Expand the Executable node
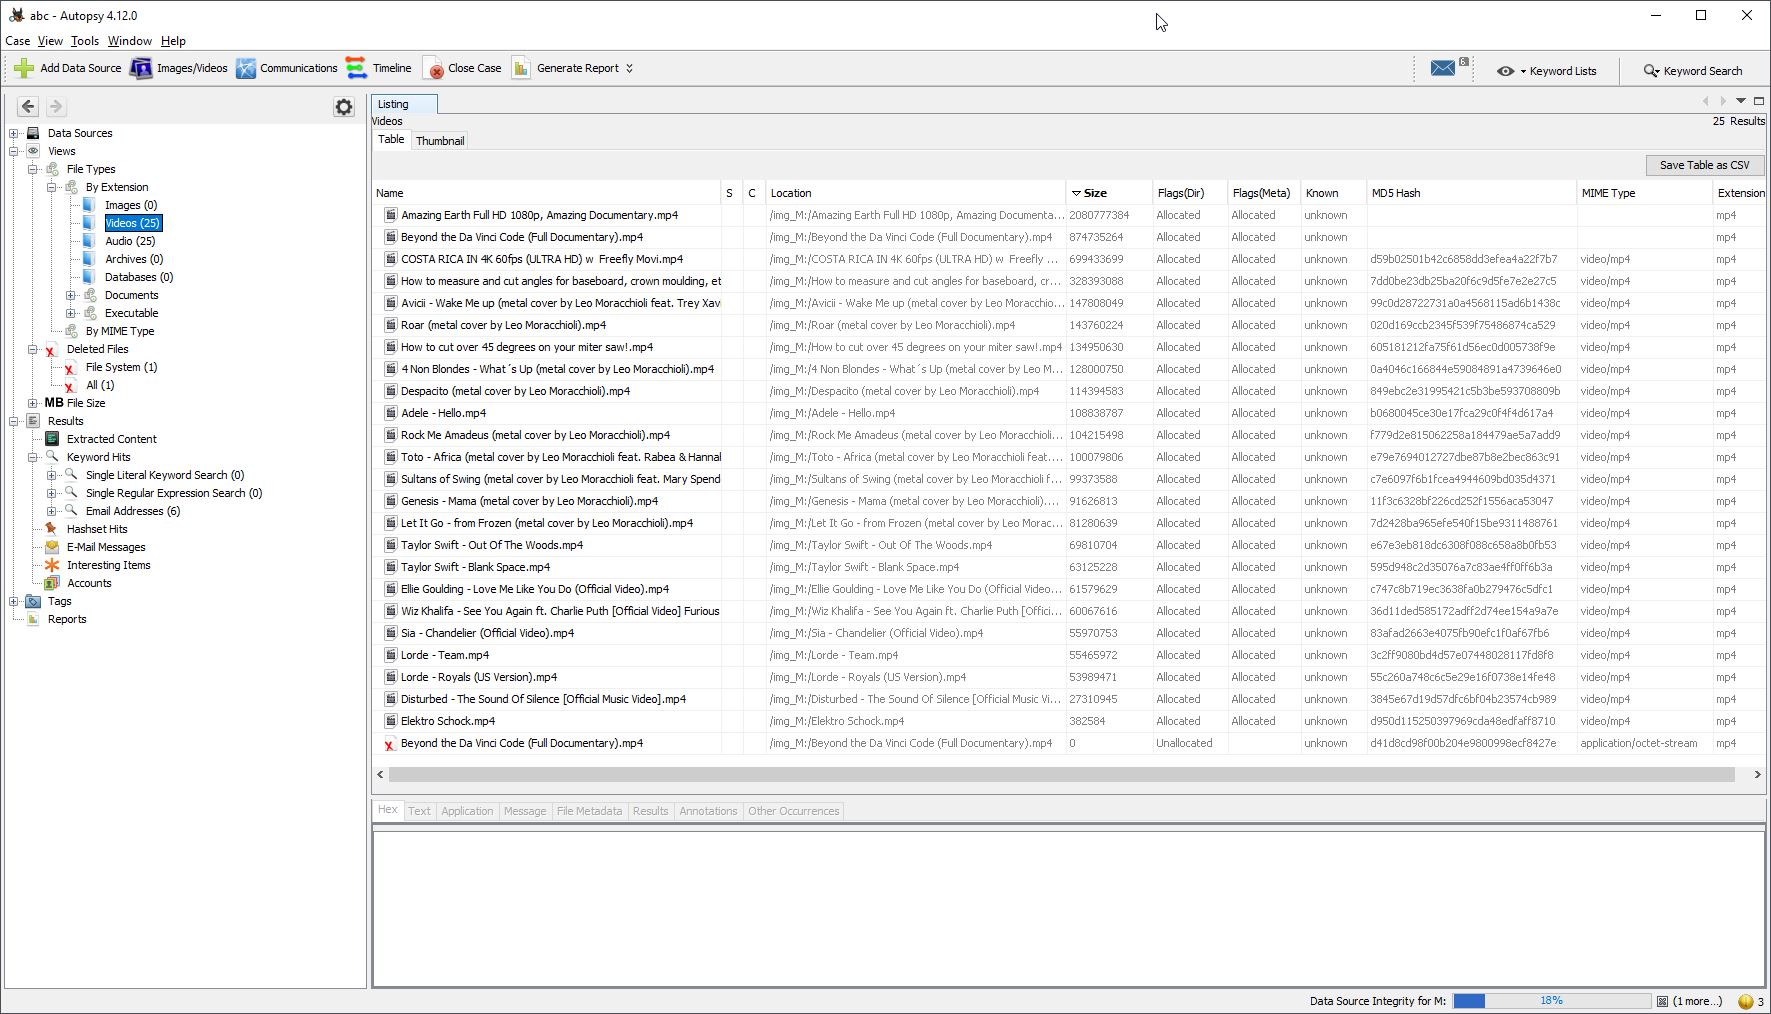 click(x=71, y=313)
